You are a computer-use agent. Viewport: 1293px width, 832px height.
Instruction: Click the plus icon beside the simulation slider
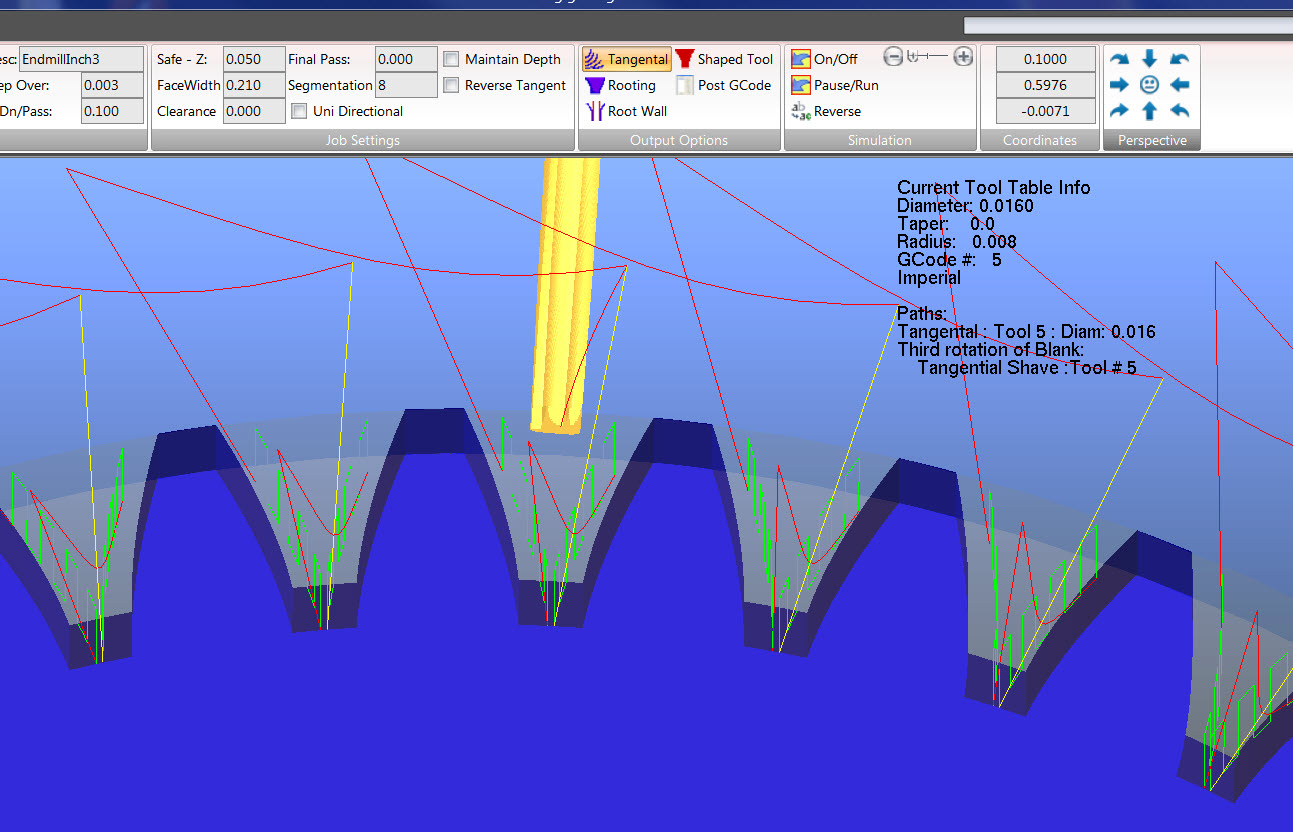point(963,57)
